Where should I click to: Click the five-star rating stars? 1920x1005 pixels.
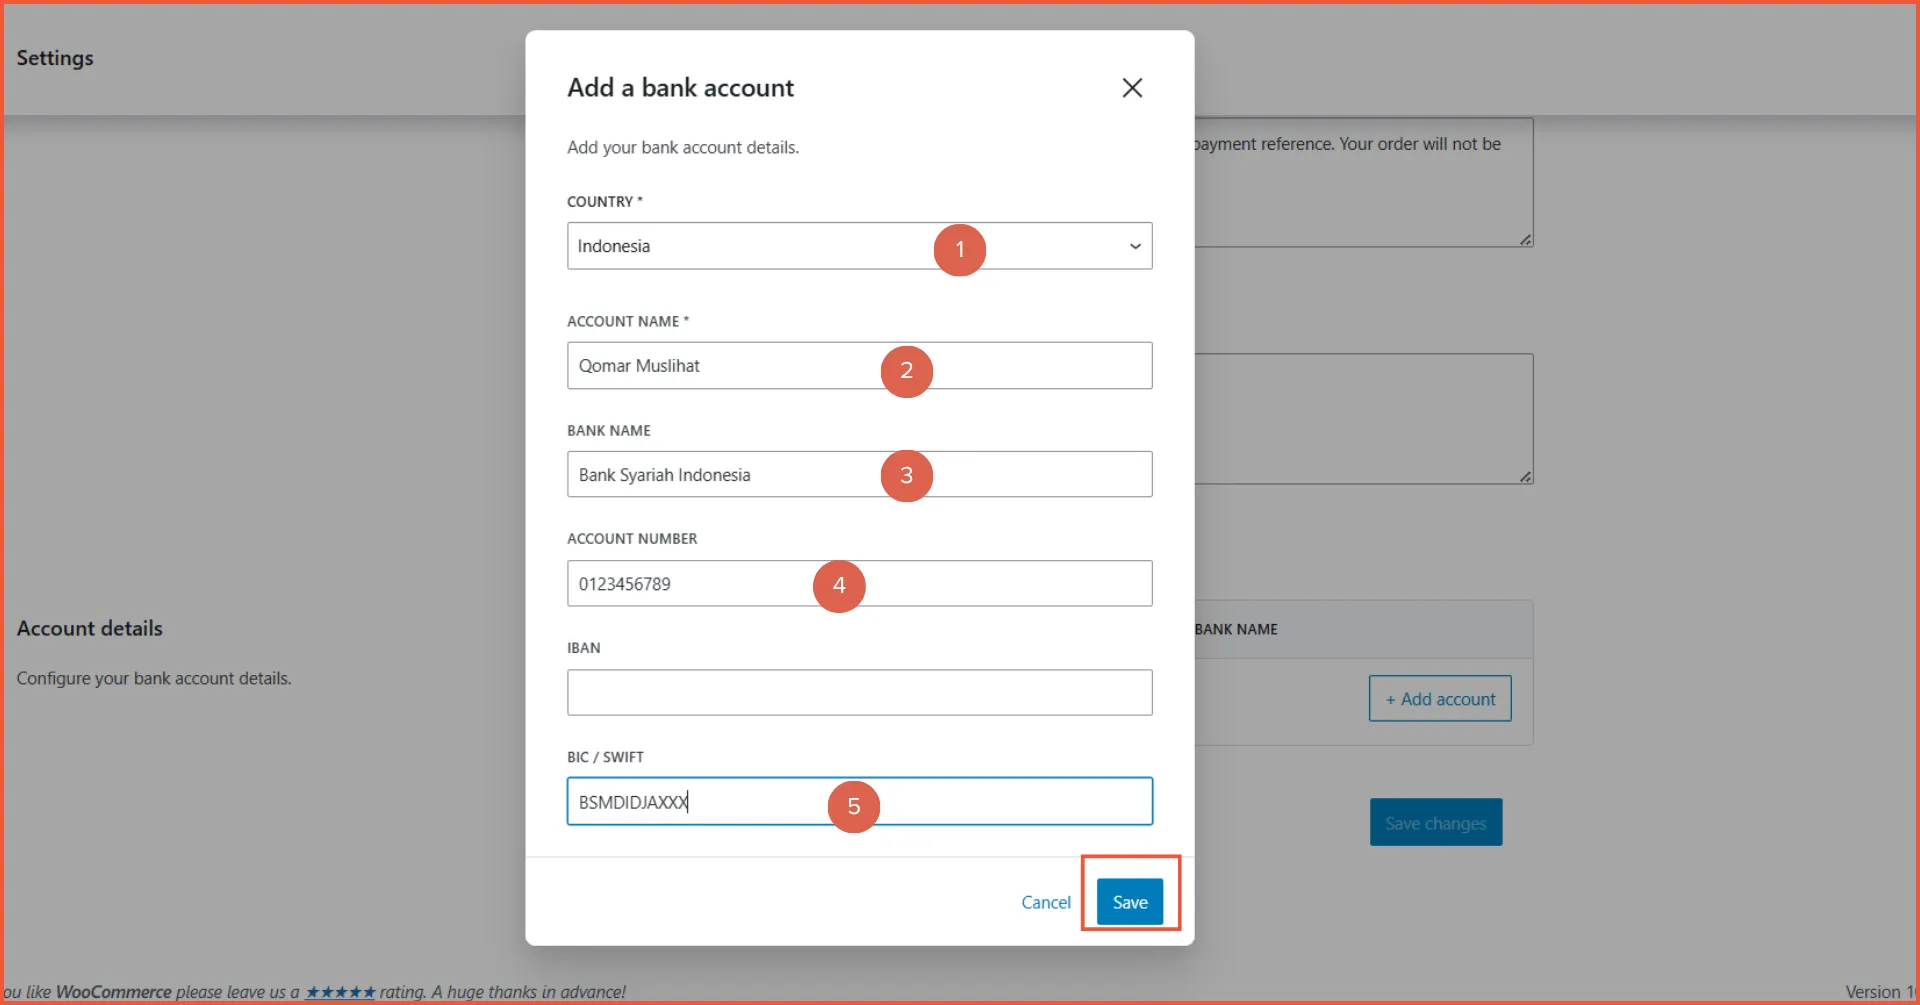pyautogui.click(x=339, y=991)
